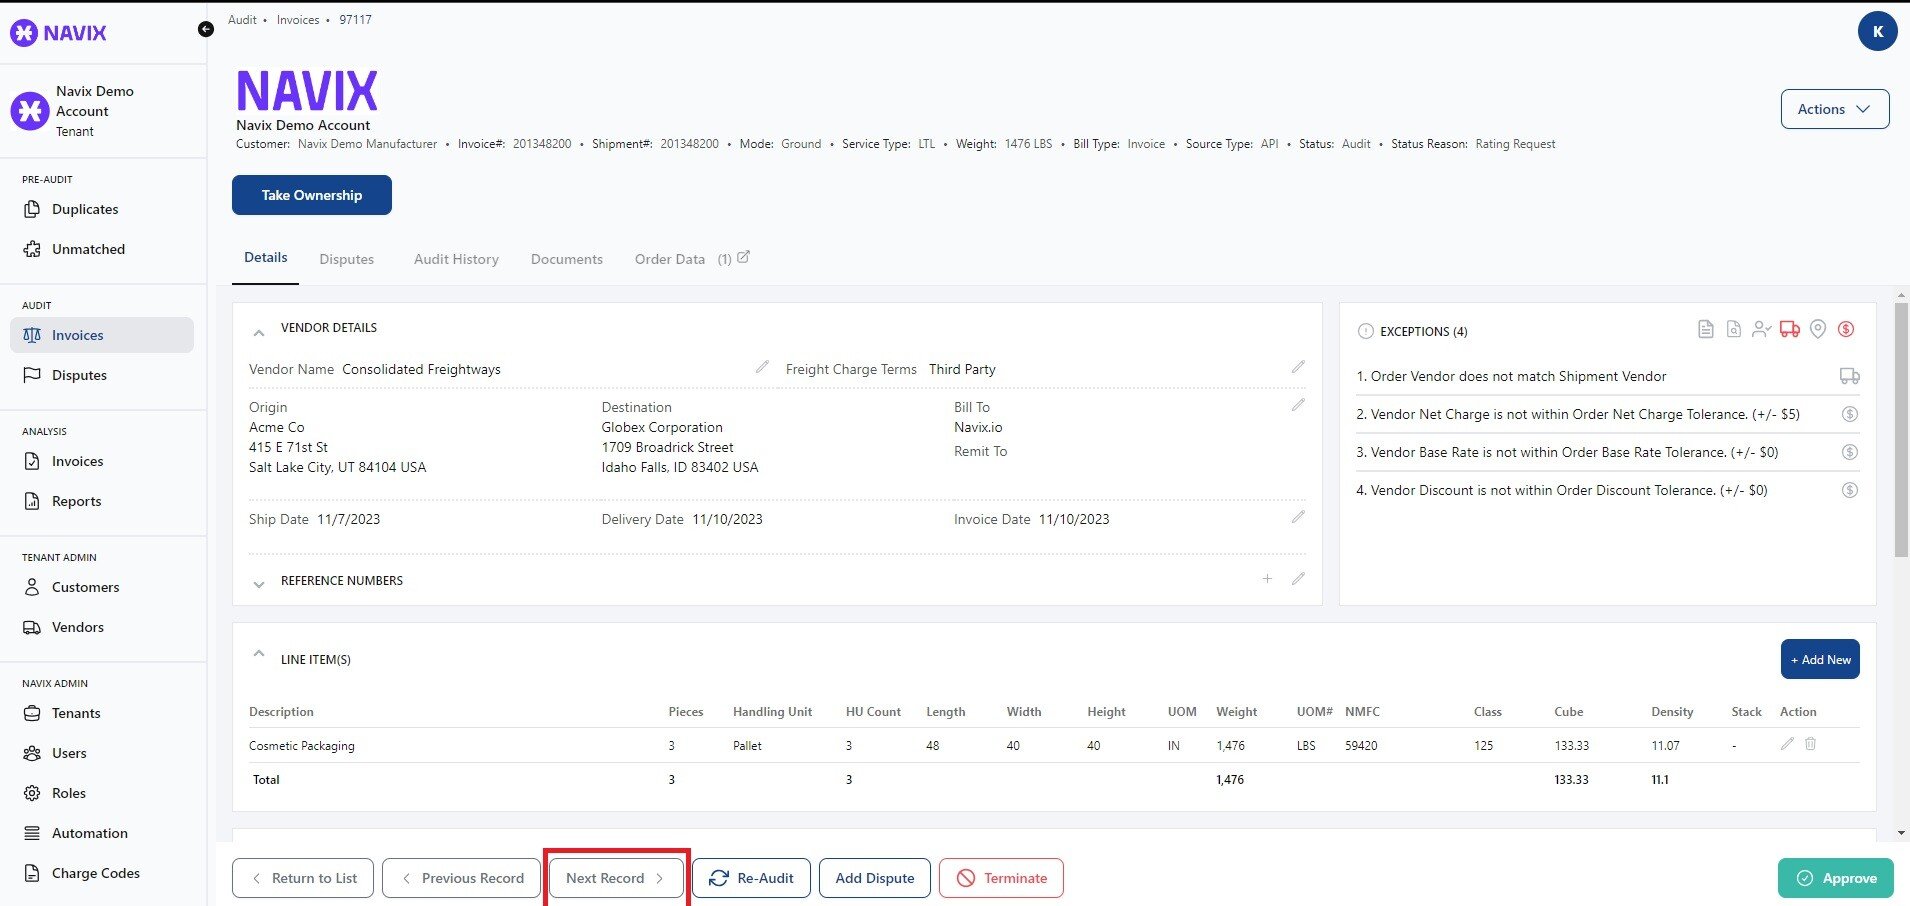The image size is (1910, 906).
Task: Click + Add New line item button
Action: point(1820,659)
